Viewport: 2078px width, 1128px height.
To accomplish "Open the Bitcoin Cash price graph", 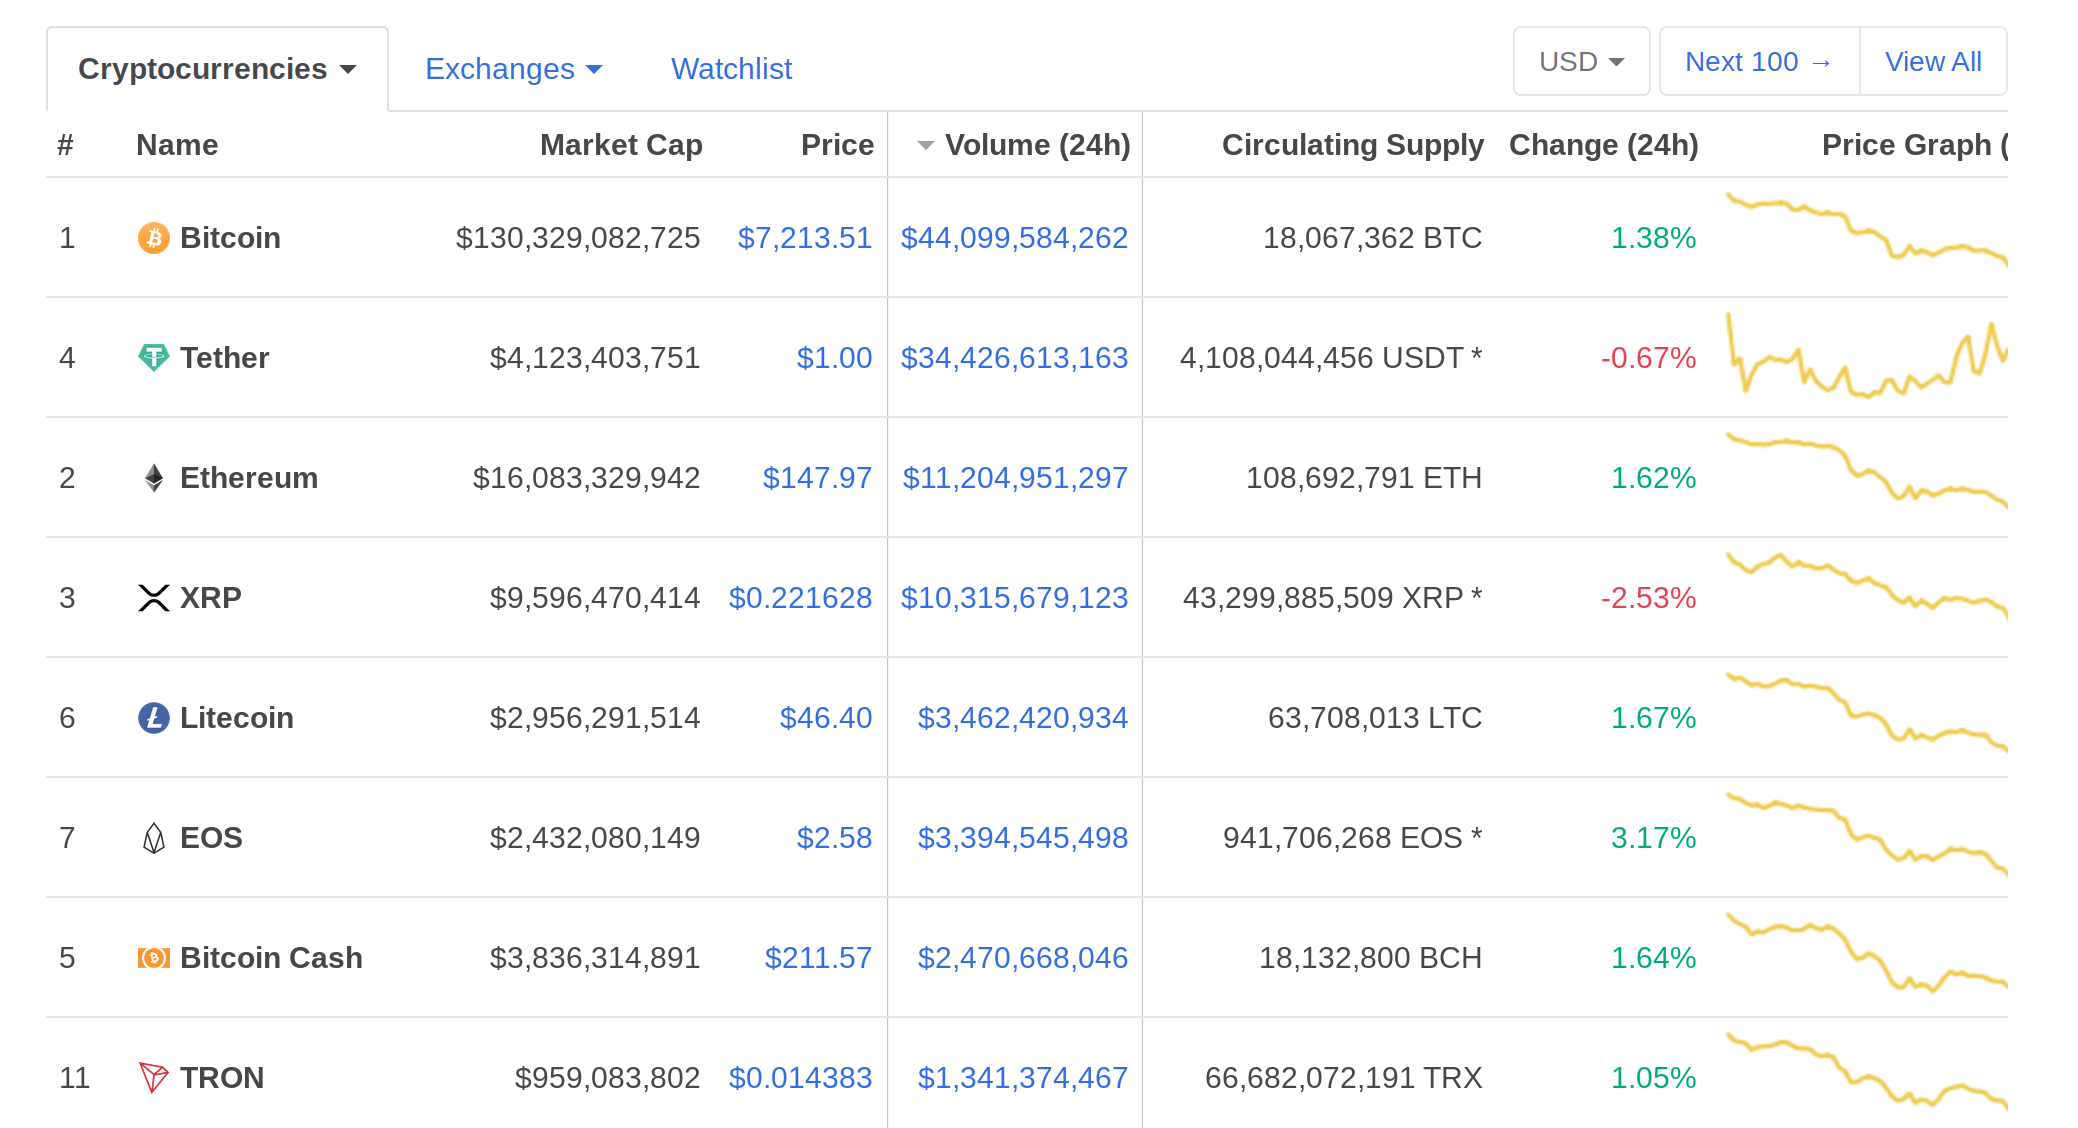I will [x=1867, y=952].
